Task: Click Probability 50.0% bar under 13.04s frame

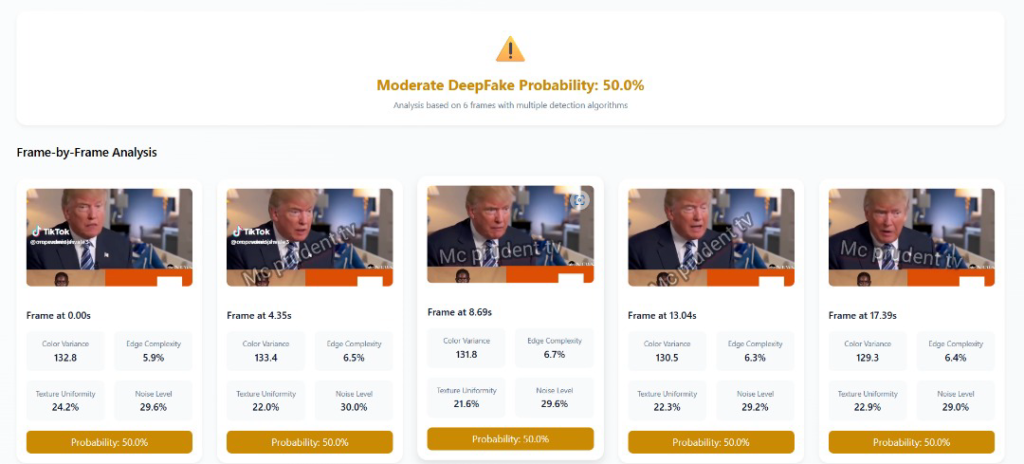Action: 711,442
